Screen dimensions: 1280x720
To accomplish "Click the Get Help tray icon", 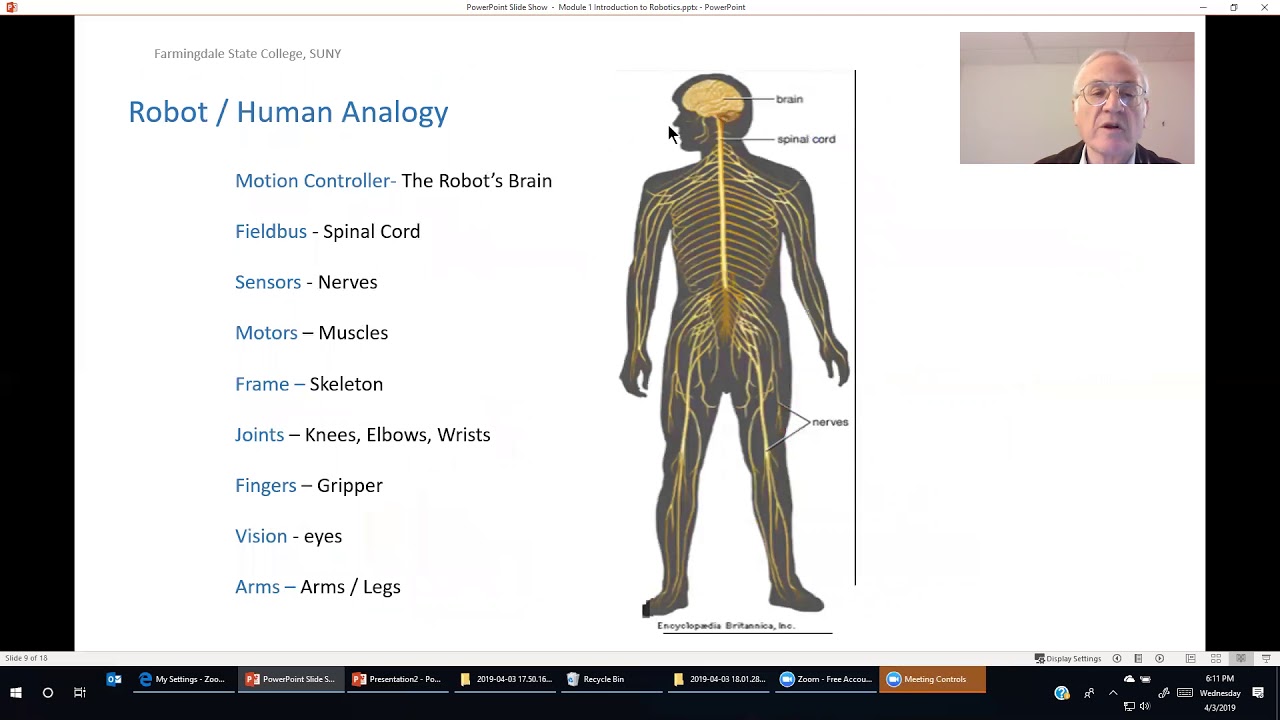I will [x=1062, y=692].
